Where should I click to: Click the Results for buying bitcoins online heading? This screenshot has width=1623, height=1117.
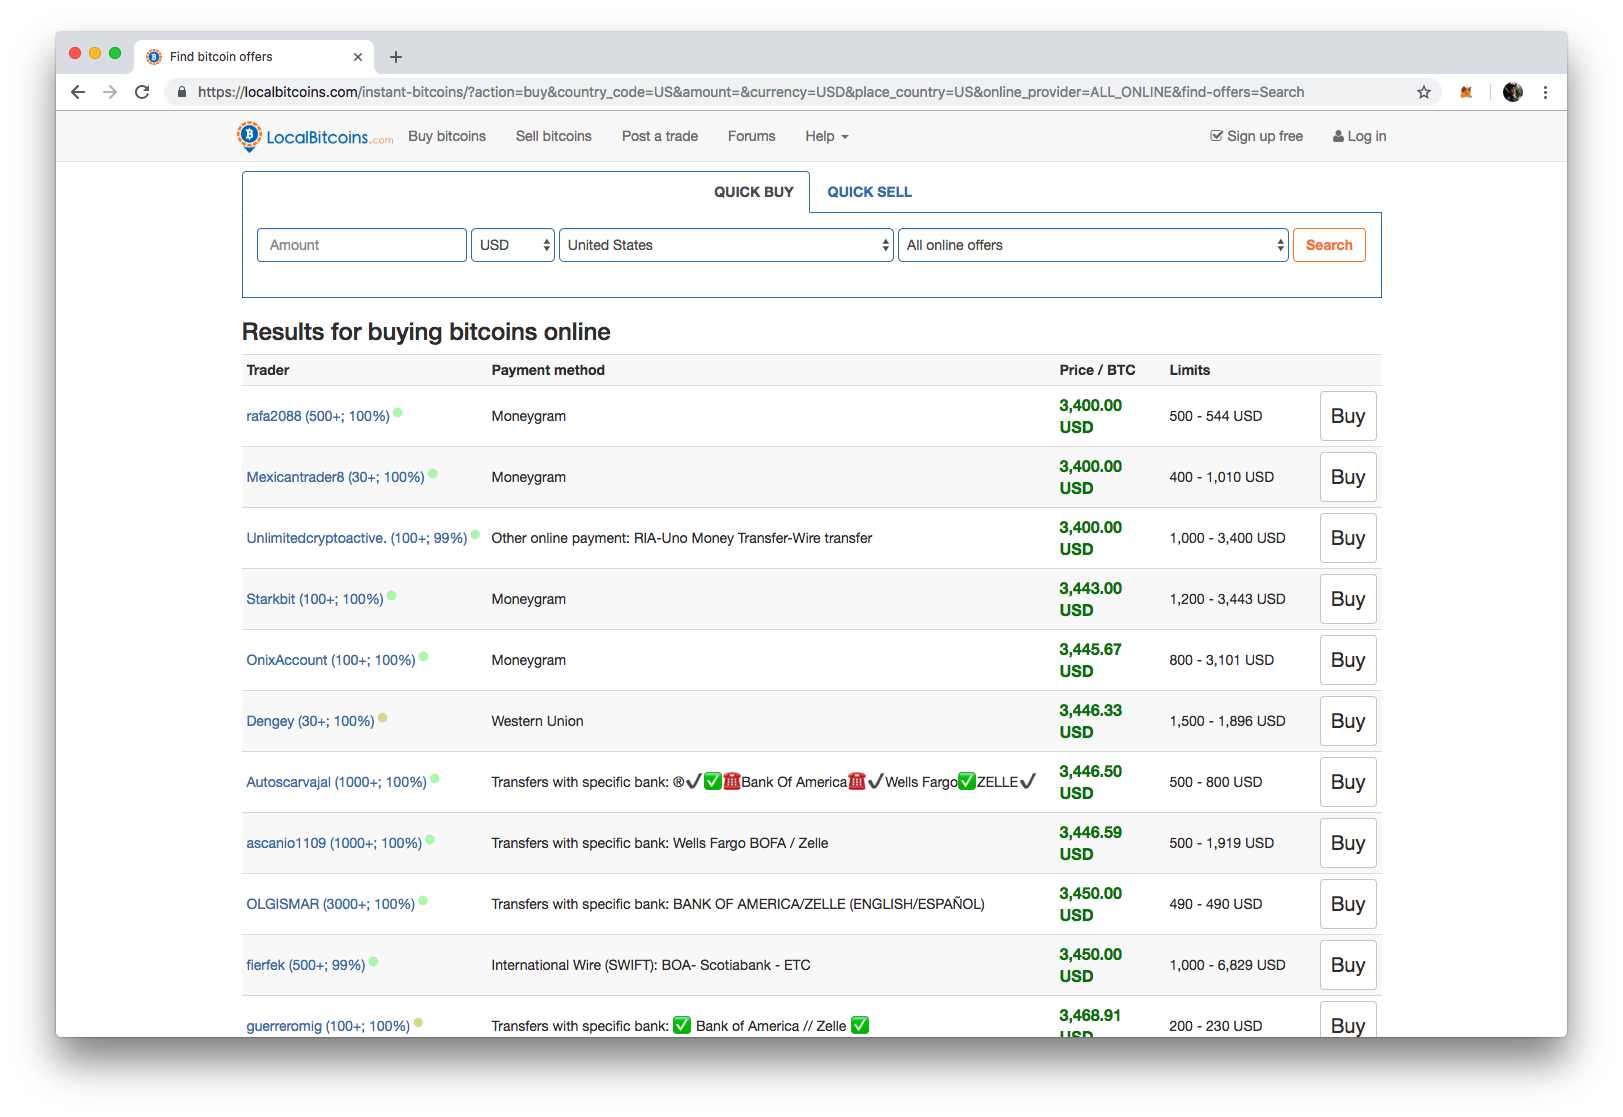[426, 332]
